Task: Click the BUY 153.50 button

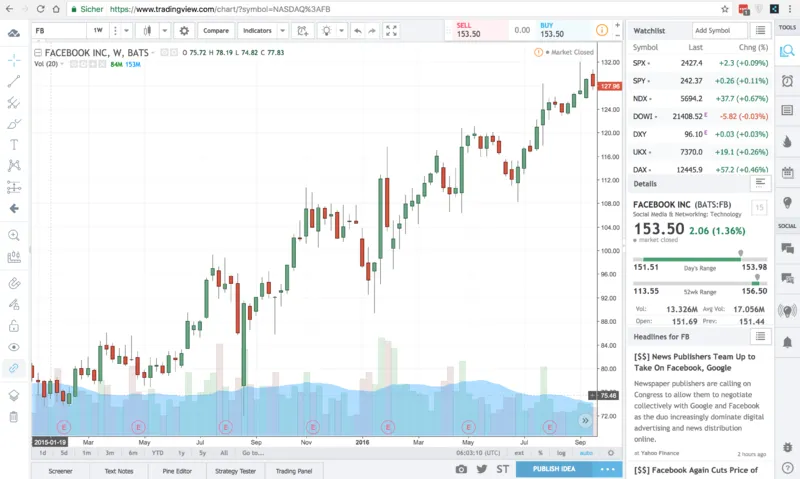Action: [563, 30]
